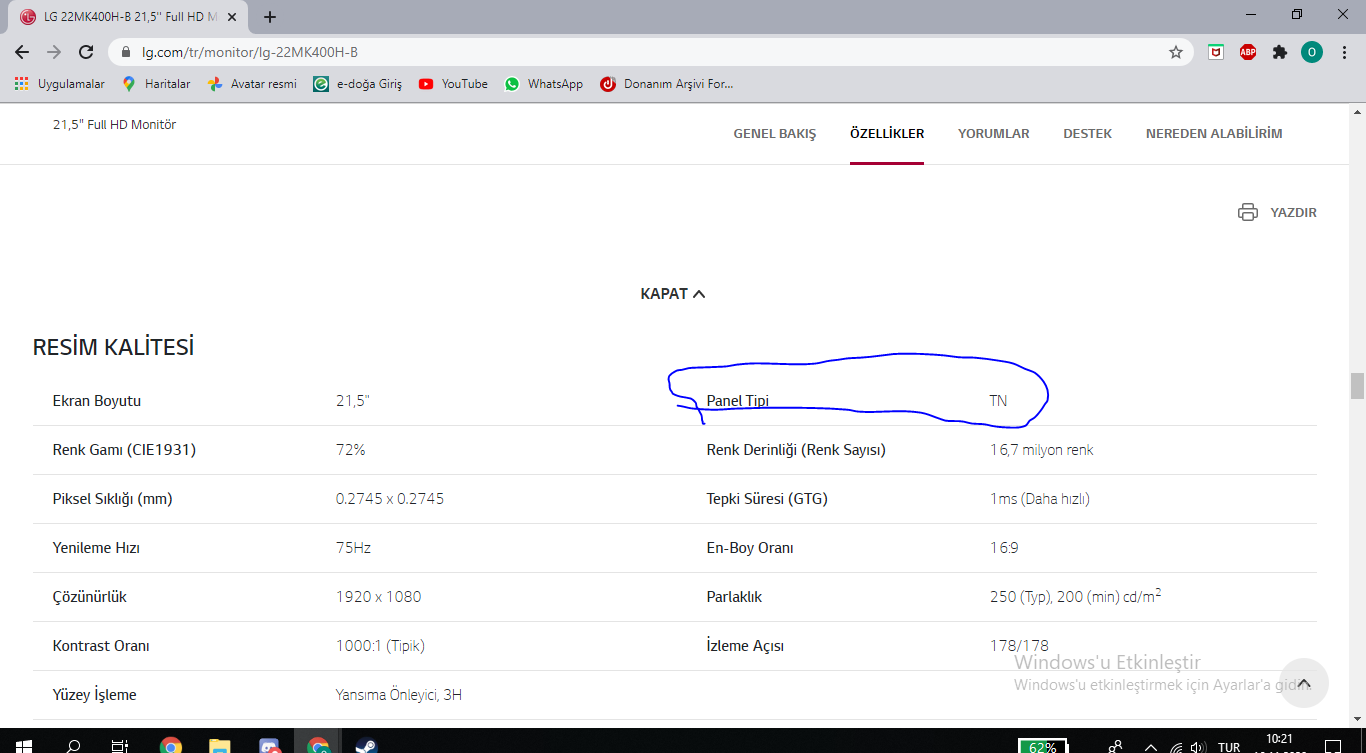Bookmark this page with the star icon
The image size is (1366, 753).
click(1176, 52)
